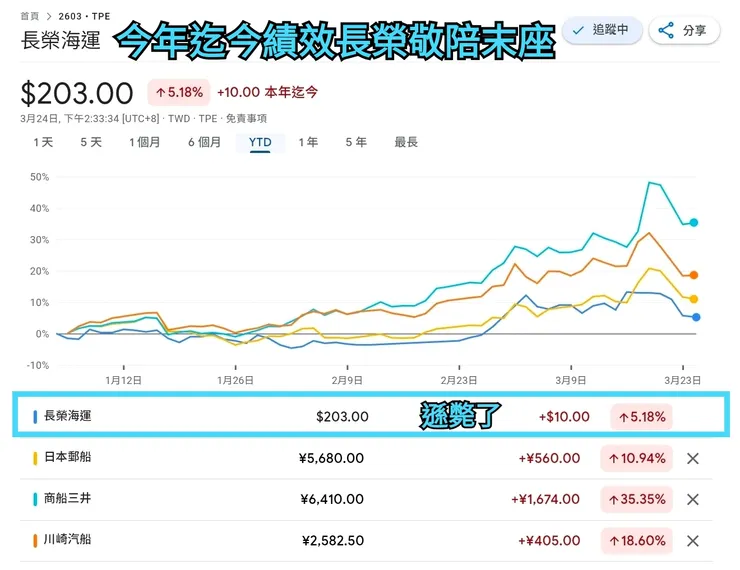Image resolution: width=740 pixels, height=570 pixels.
Task: Click the ¥6,410.00 price value
Action: [x=332, y=499]
